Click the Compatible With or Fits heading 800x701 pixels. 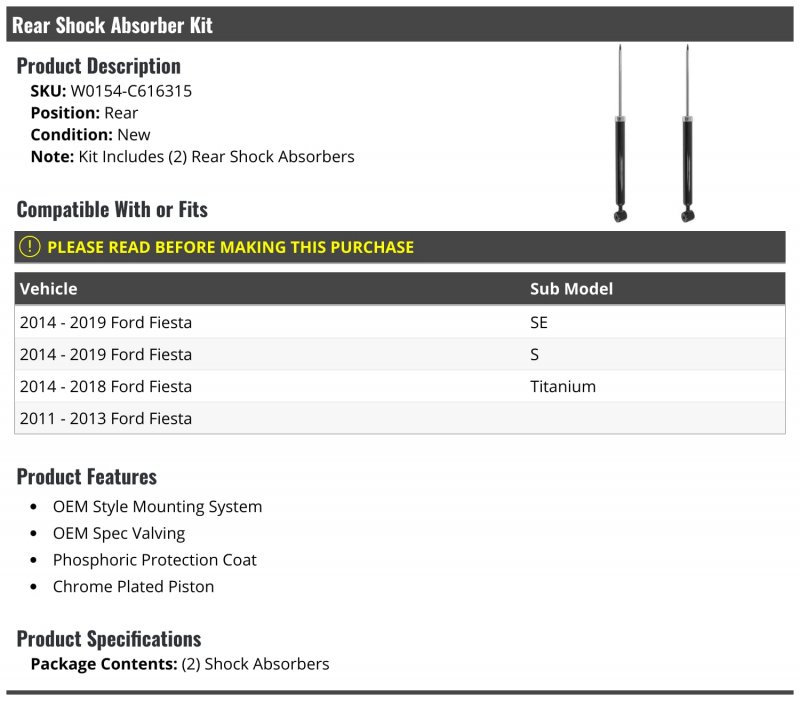click(x=112, y=210)
